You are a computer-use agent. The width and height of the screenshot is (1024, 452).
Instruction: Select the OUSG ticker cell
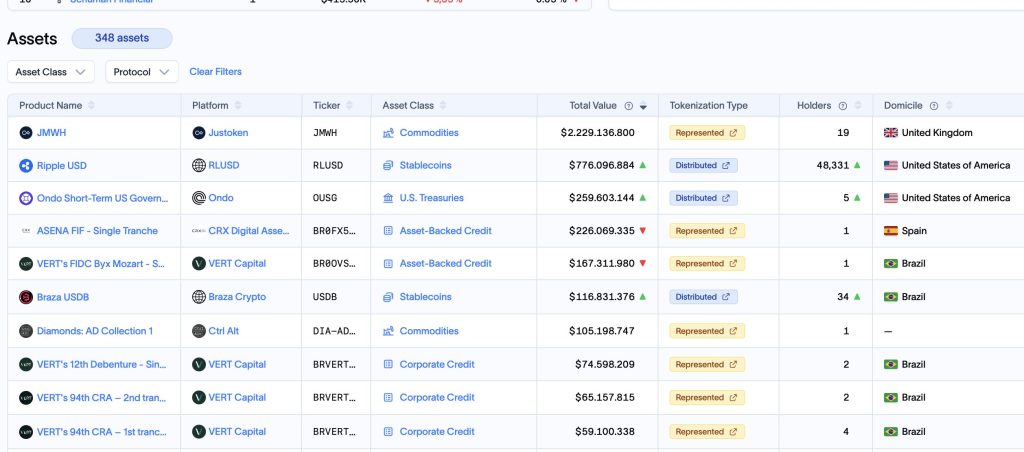(325, 198)
